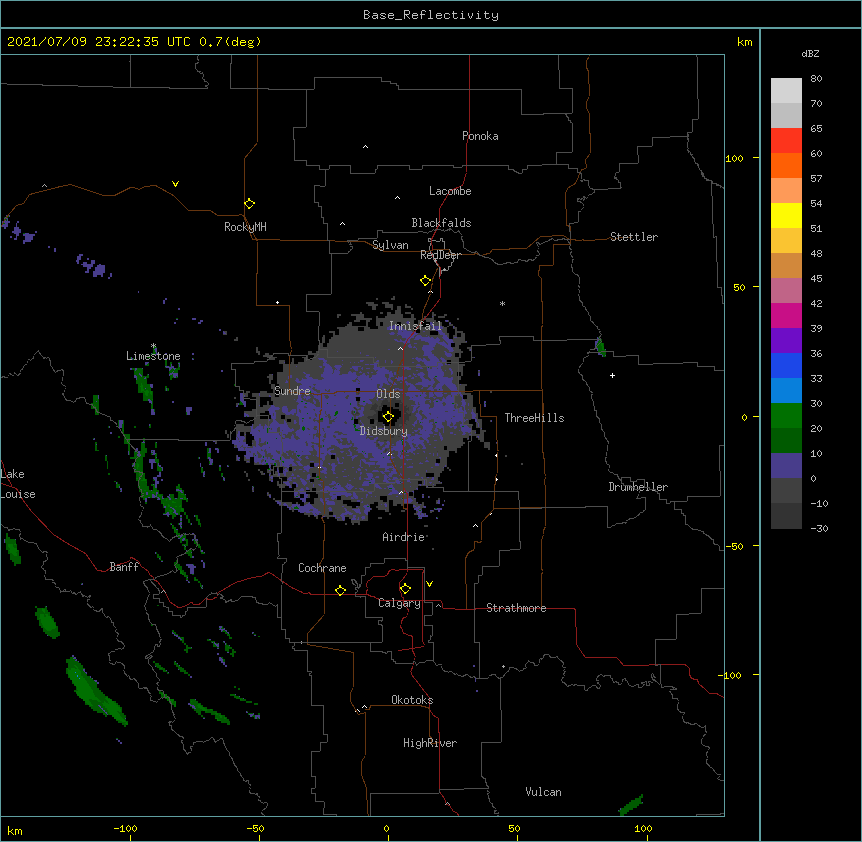Select the magenta 39-42 dBZ legend swatch

tap(786, 316)
